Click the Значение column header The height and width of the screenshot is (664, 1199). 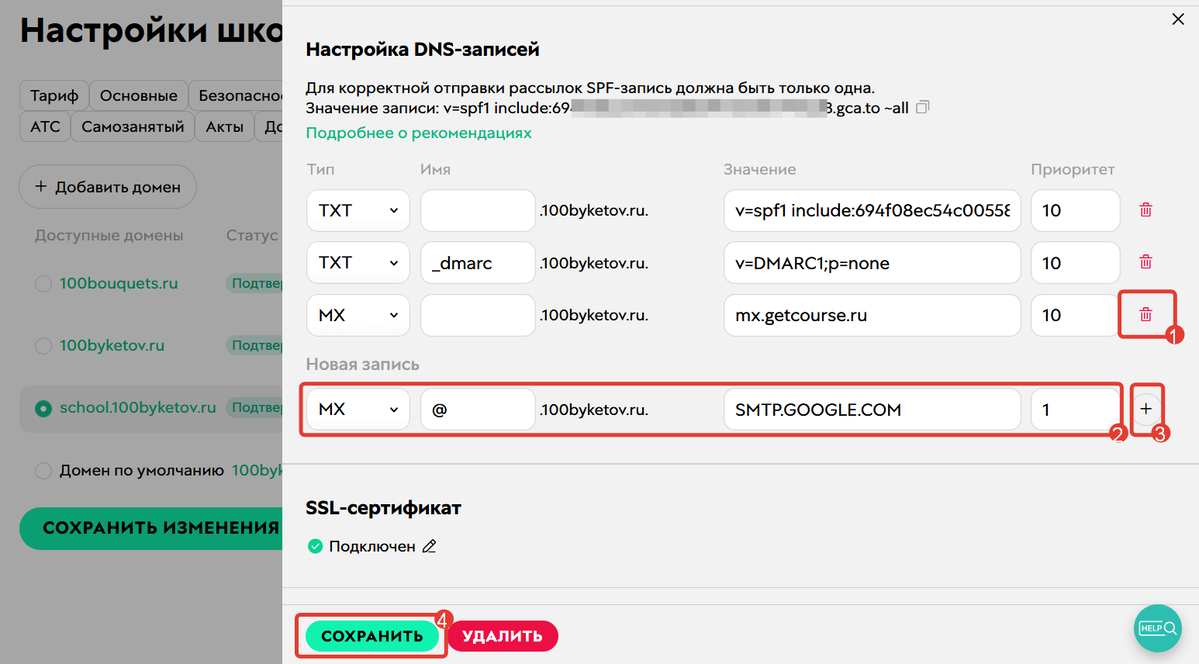tap(759, 170)
